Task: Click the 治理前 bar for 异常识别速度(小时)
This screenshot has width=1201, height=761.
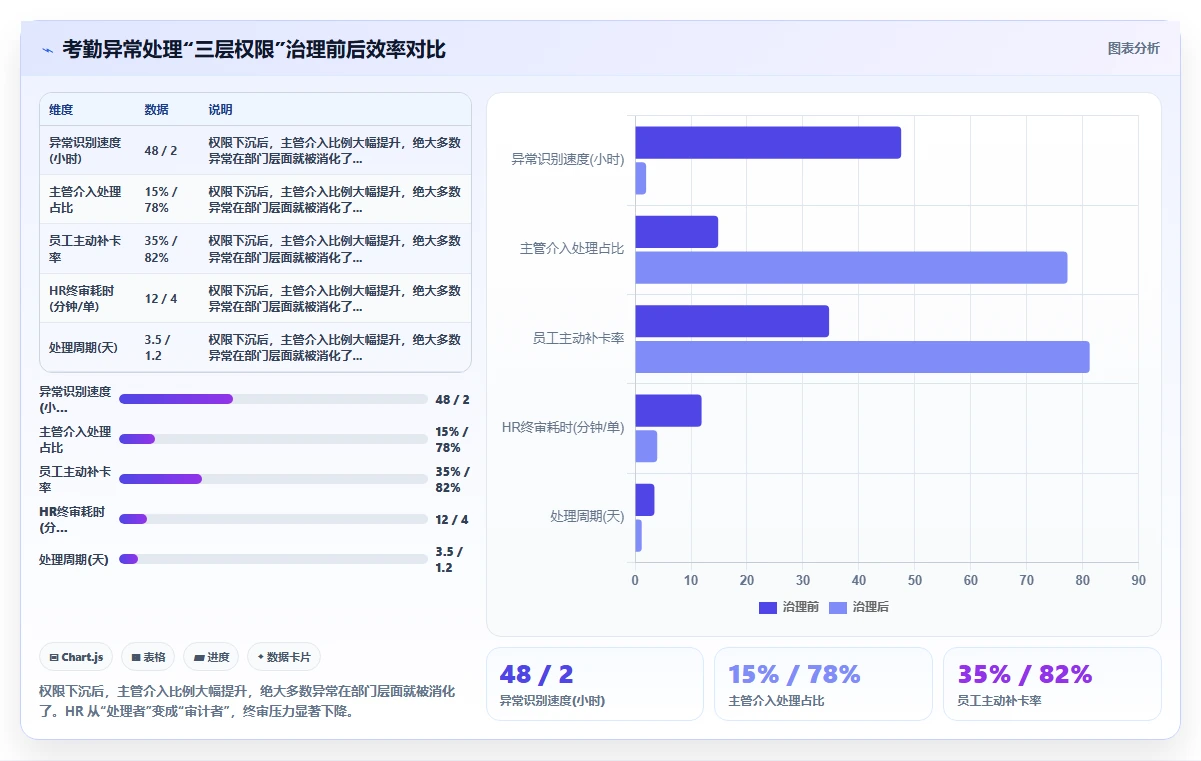Action: tap(768, 143)
